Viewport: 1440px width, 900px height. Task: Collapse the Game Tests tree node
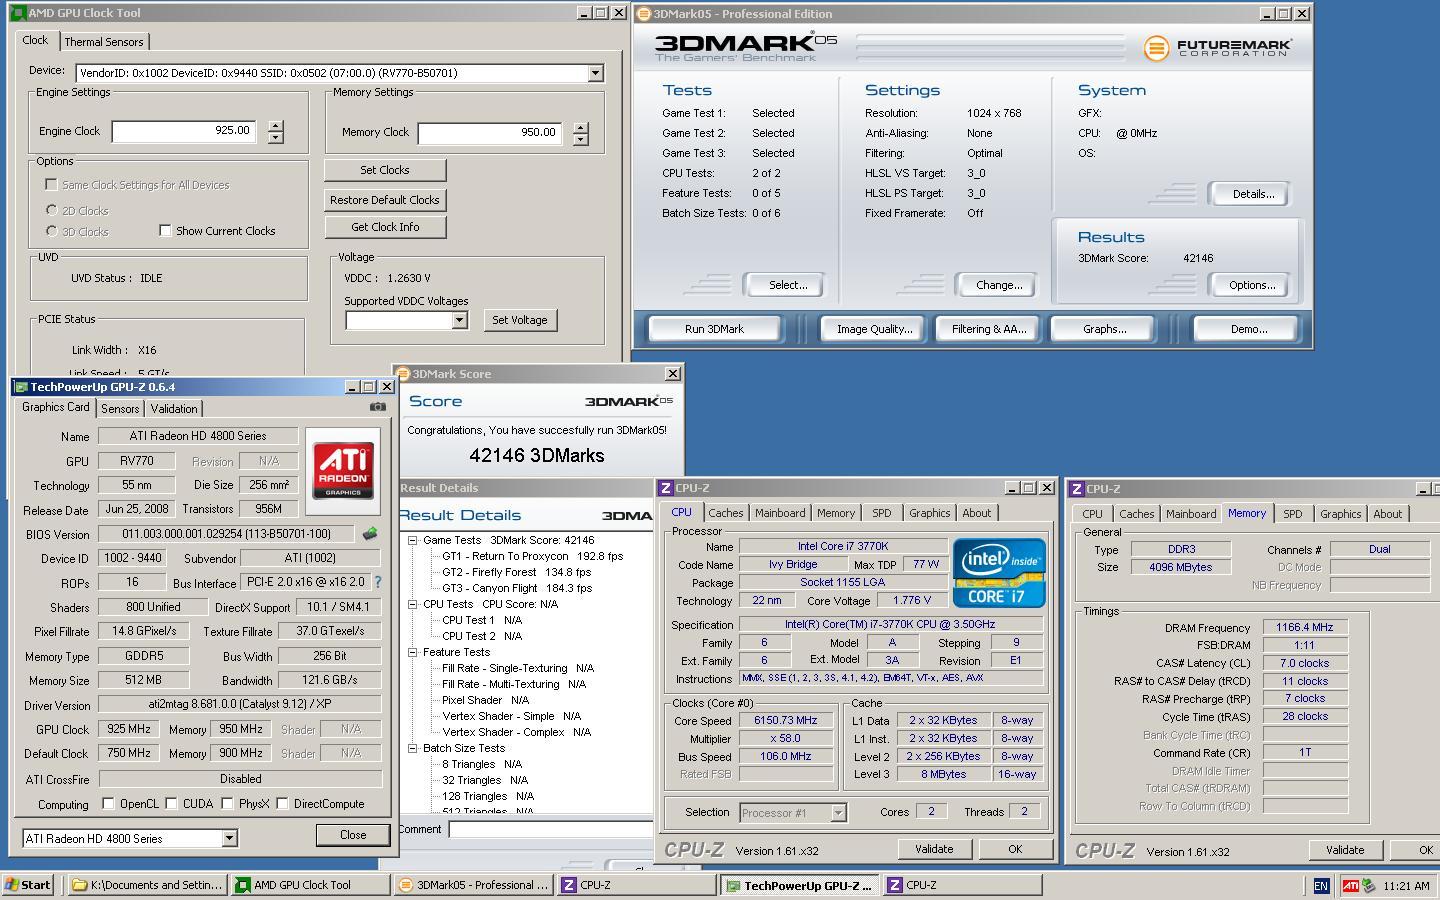click(412, 540)
